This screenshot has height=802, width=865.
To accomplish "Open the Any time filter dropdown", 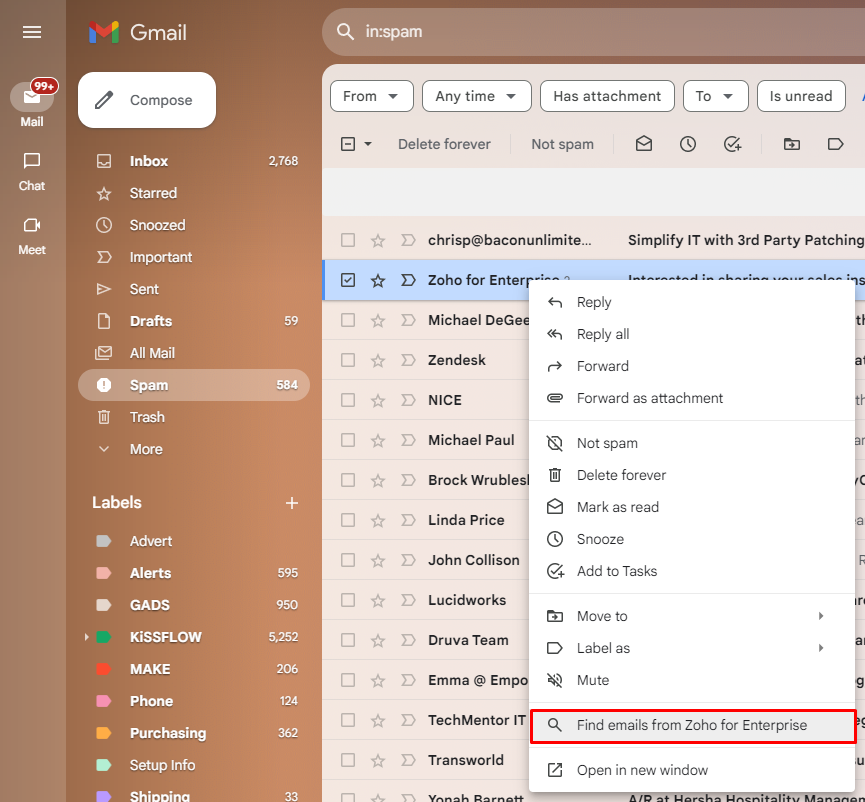I will coord(476,96).
